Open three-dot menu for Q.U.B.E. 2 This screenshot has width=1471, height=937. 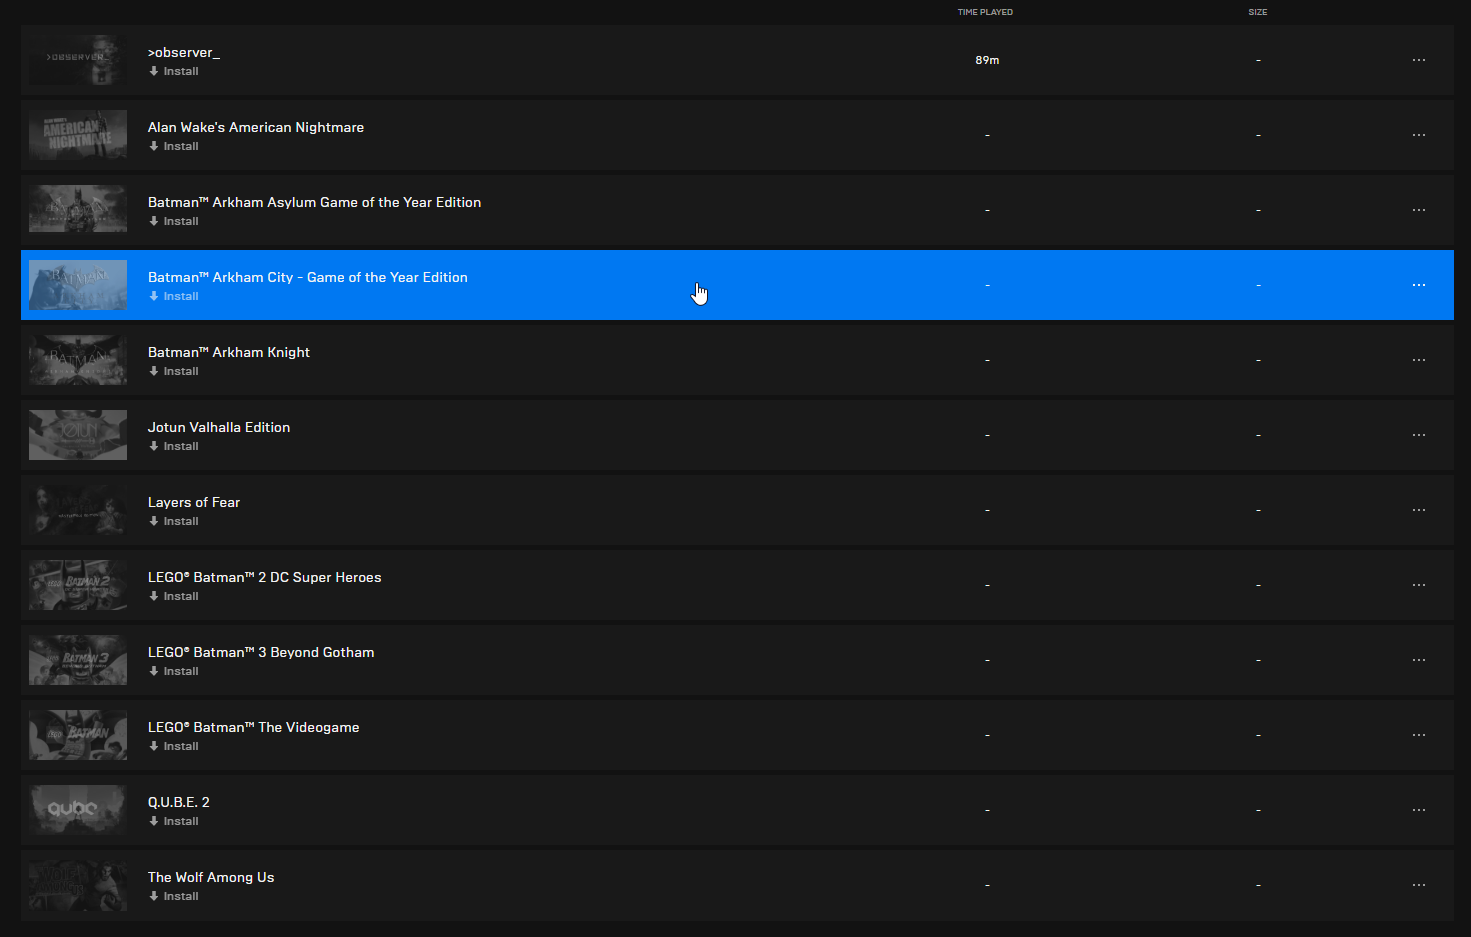(1419, 810)
